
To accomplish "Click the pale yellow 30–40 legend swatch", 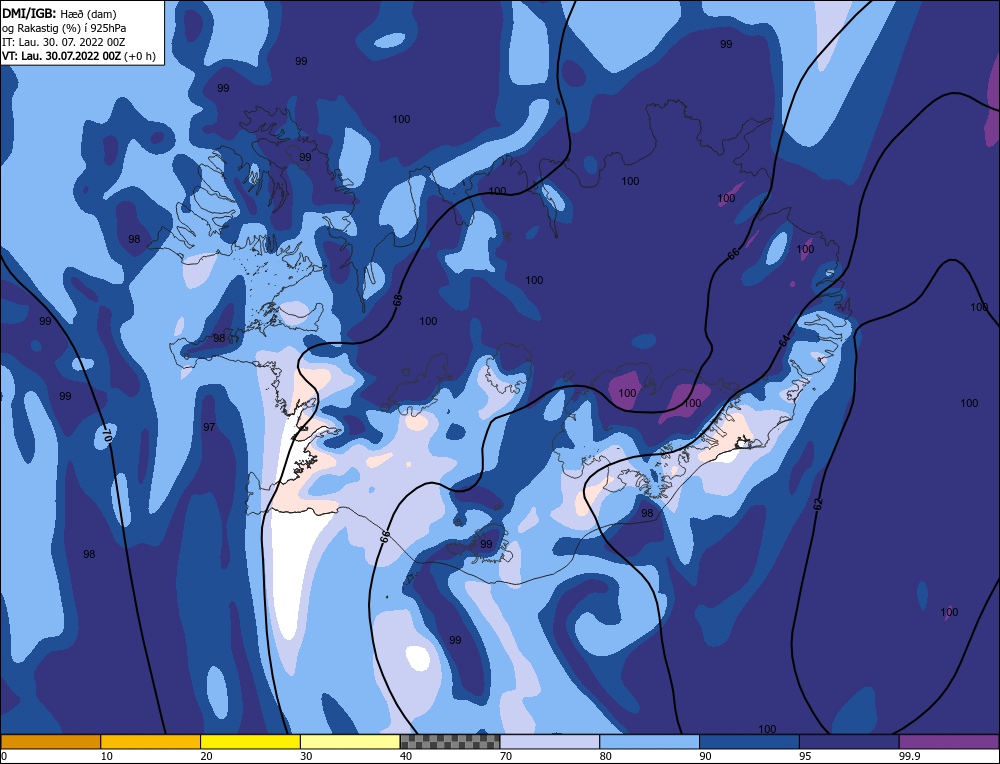I will pos(350,741).
